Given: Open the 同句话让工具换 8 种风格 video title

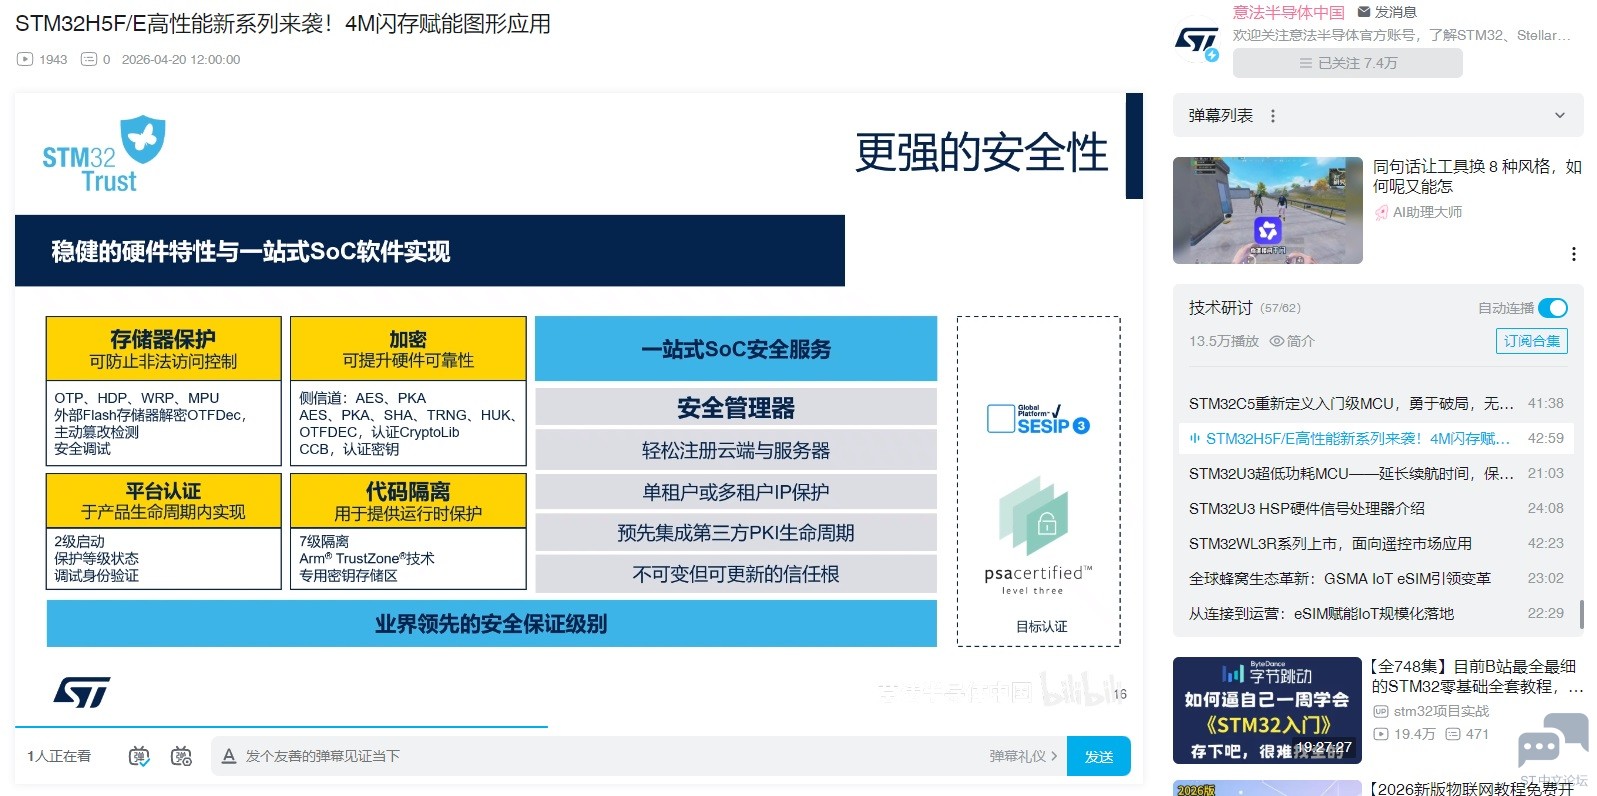Looking at the screenshot, I should click(1477, 176).
